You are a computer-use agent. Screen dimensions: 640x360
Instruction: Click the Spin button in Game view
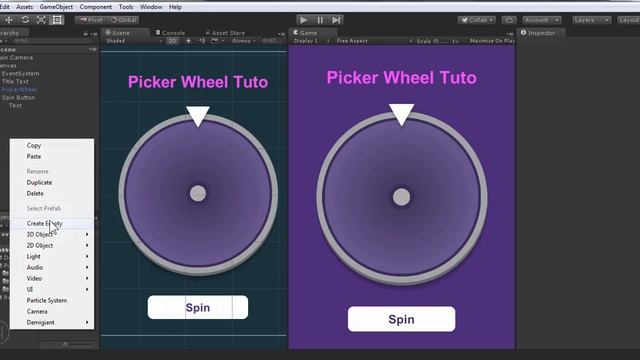pyautogui.click(x=401, y=319)
